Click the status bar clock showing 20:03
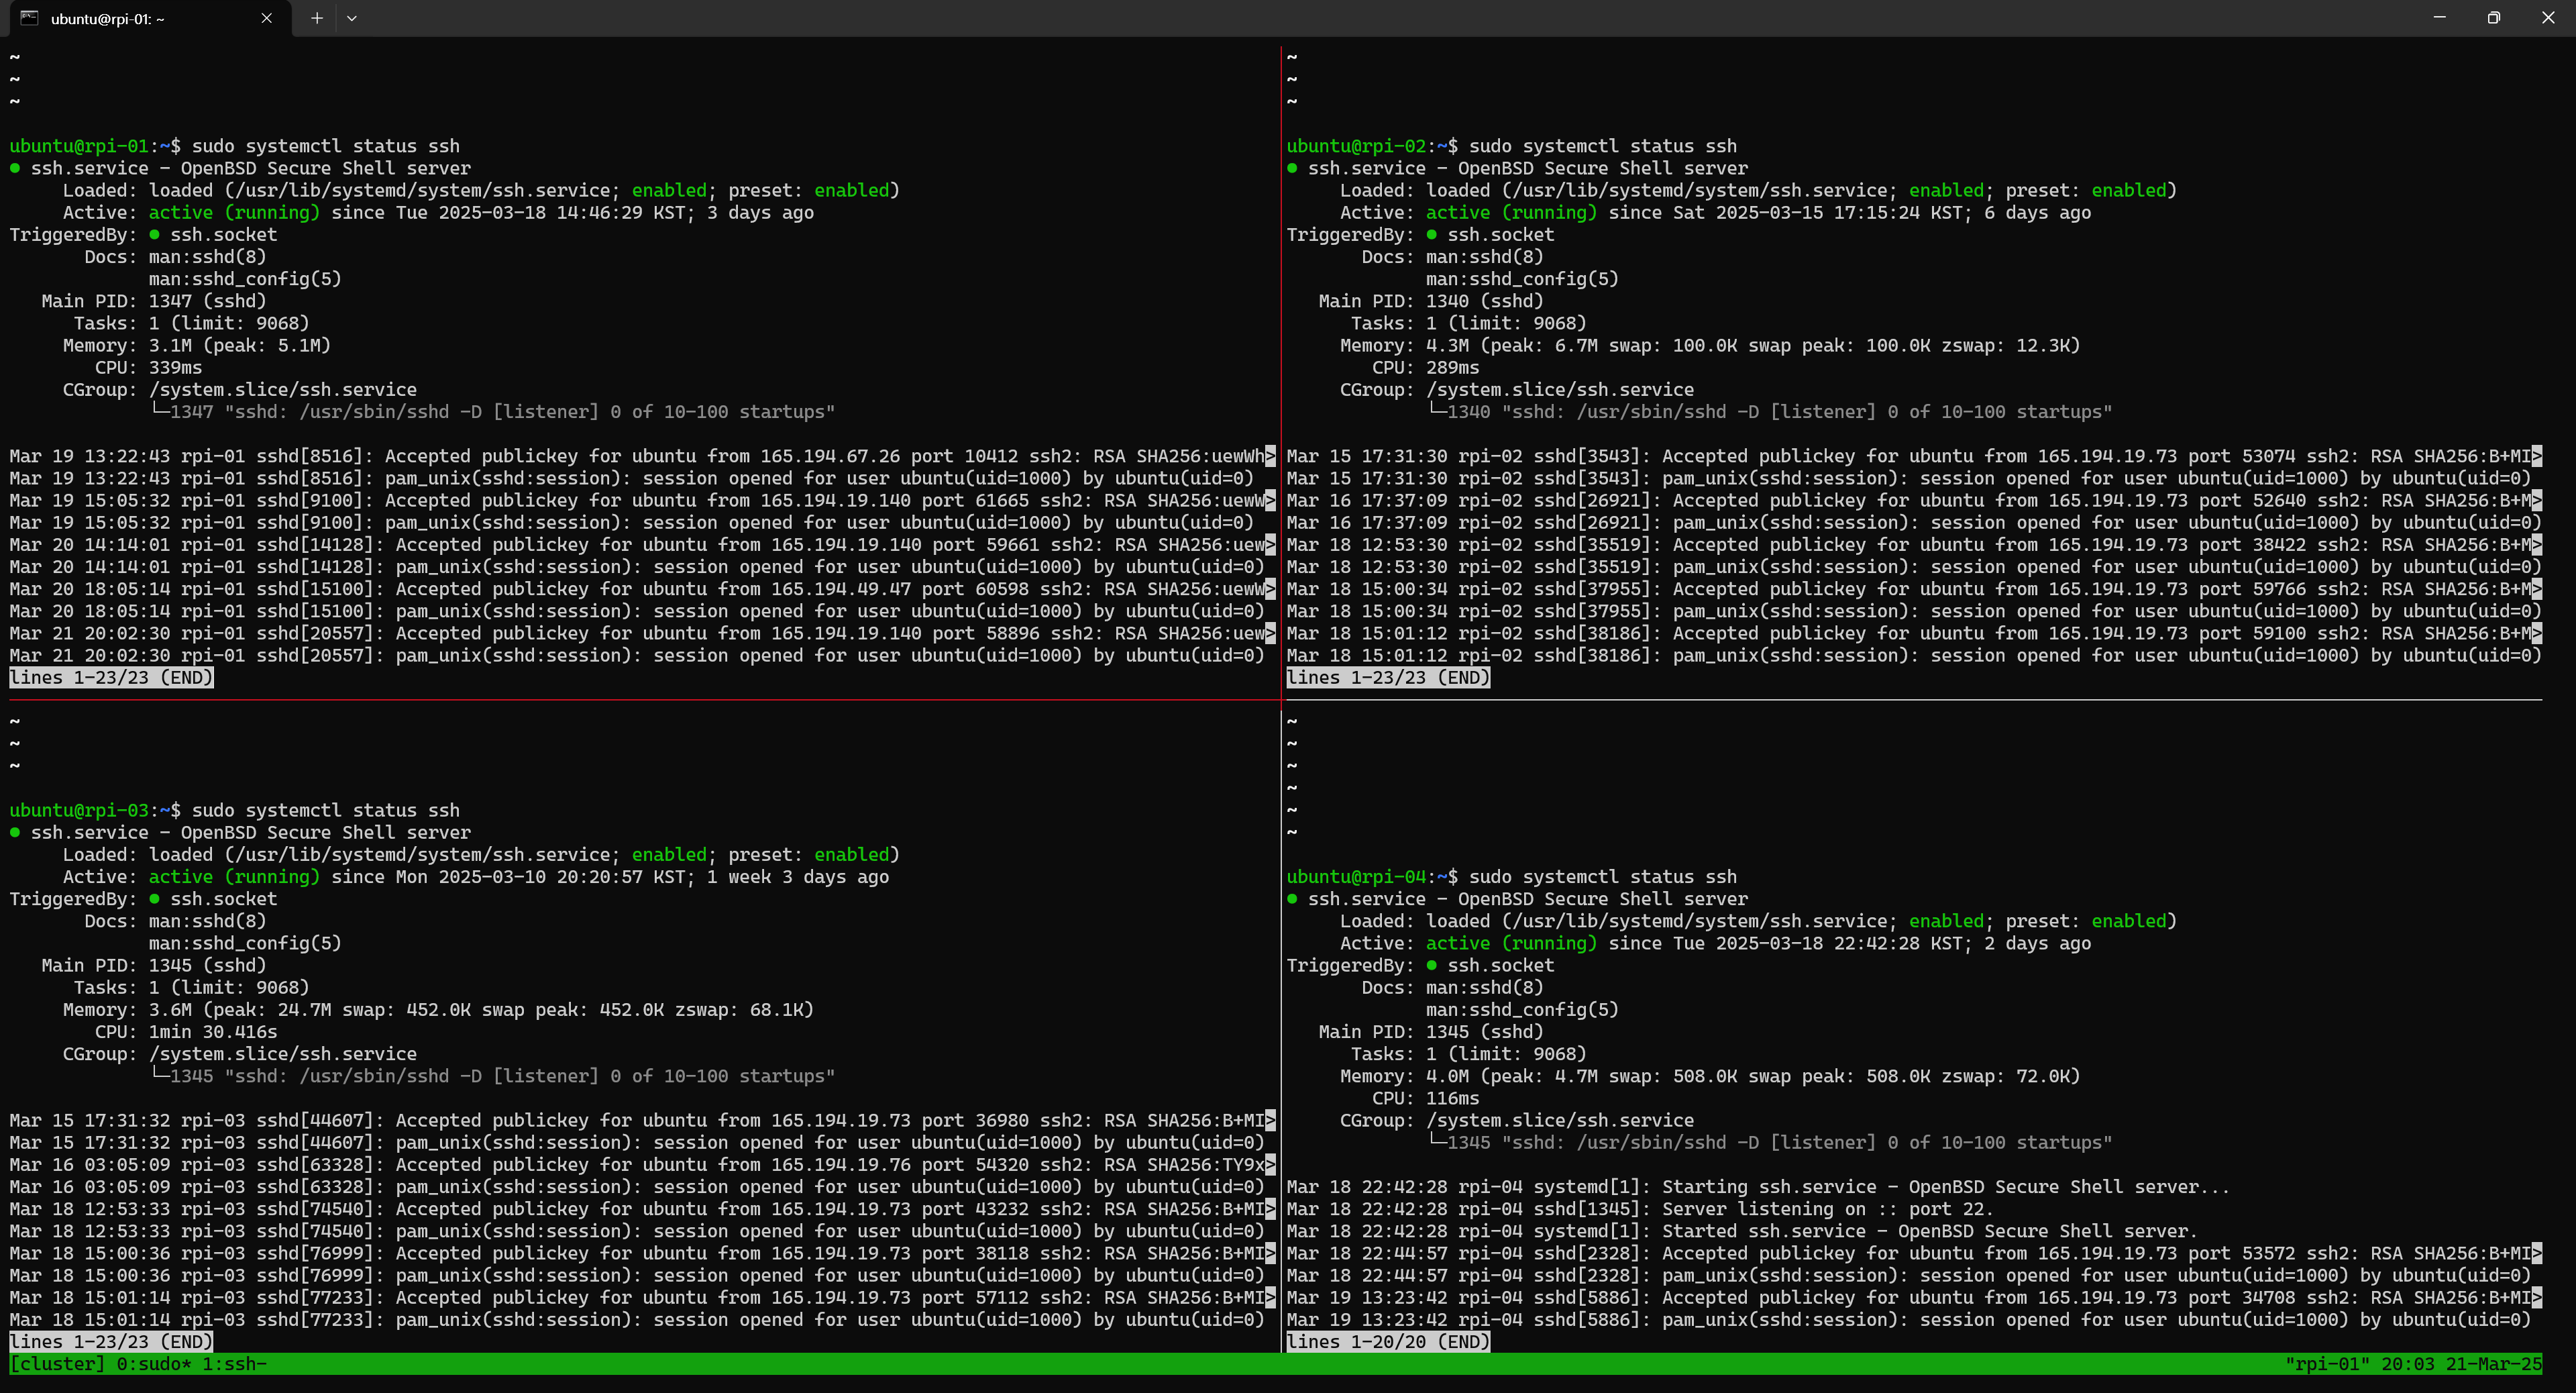This screenshot has width=2576, height=1393. pyautogui.click(x=2407, y=1364)
